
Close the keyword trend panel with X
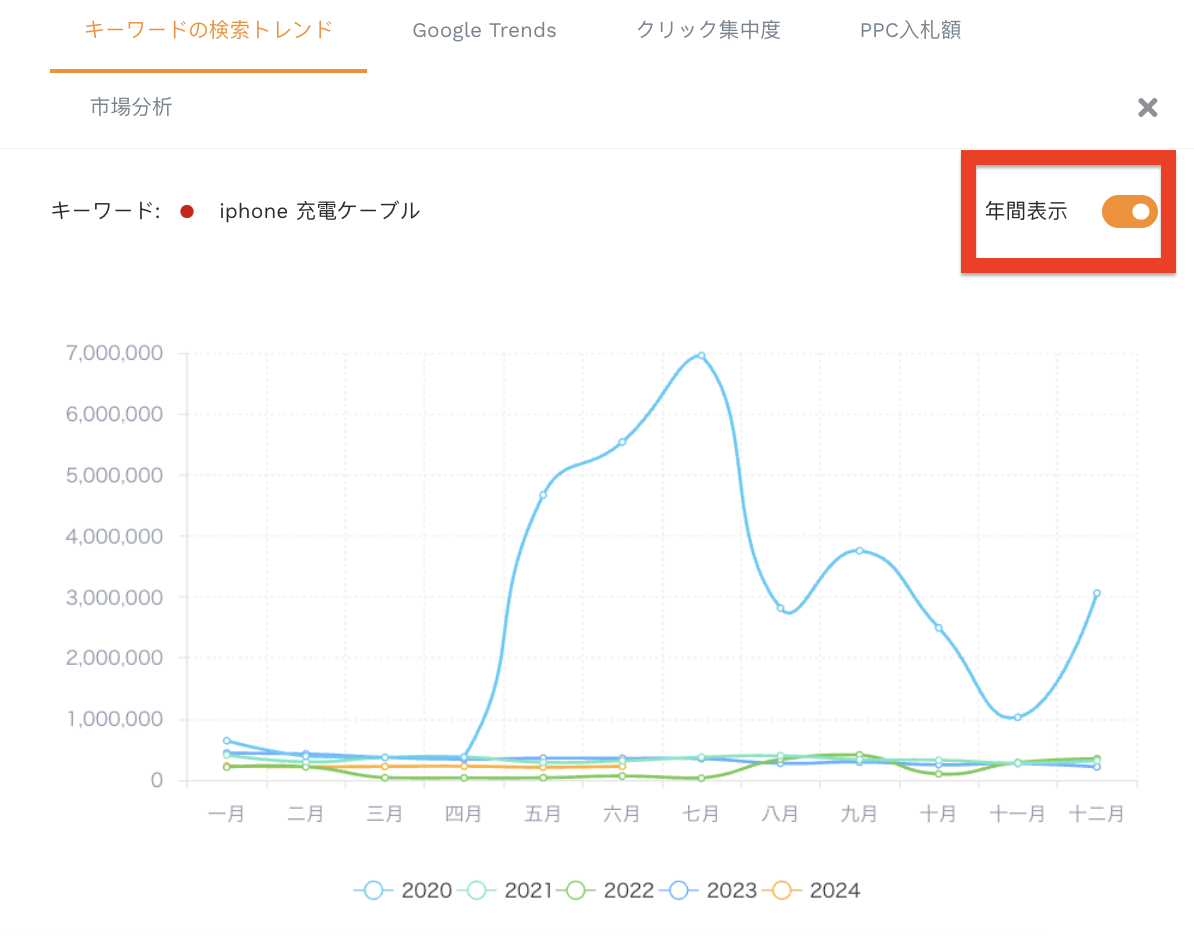[1148, 107]
